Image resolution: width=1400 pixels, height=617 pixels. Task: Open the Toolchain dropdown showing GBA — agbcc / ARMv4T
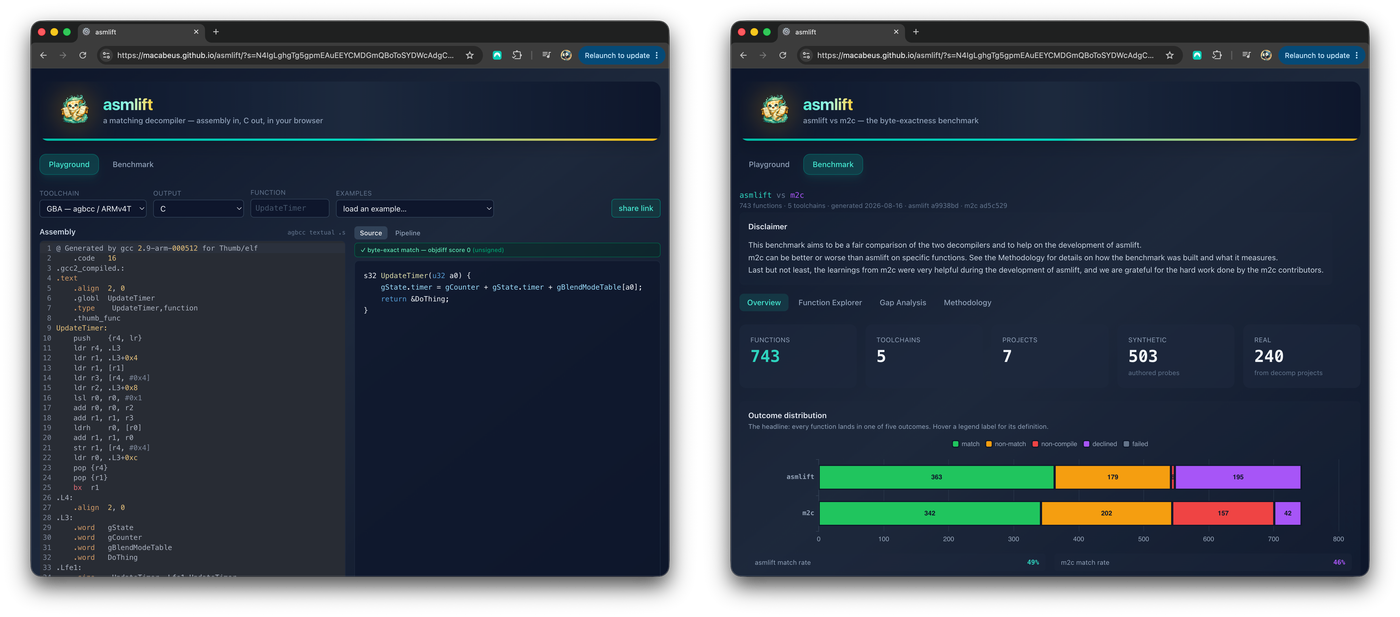[93, 208]
